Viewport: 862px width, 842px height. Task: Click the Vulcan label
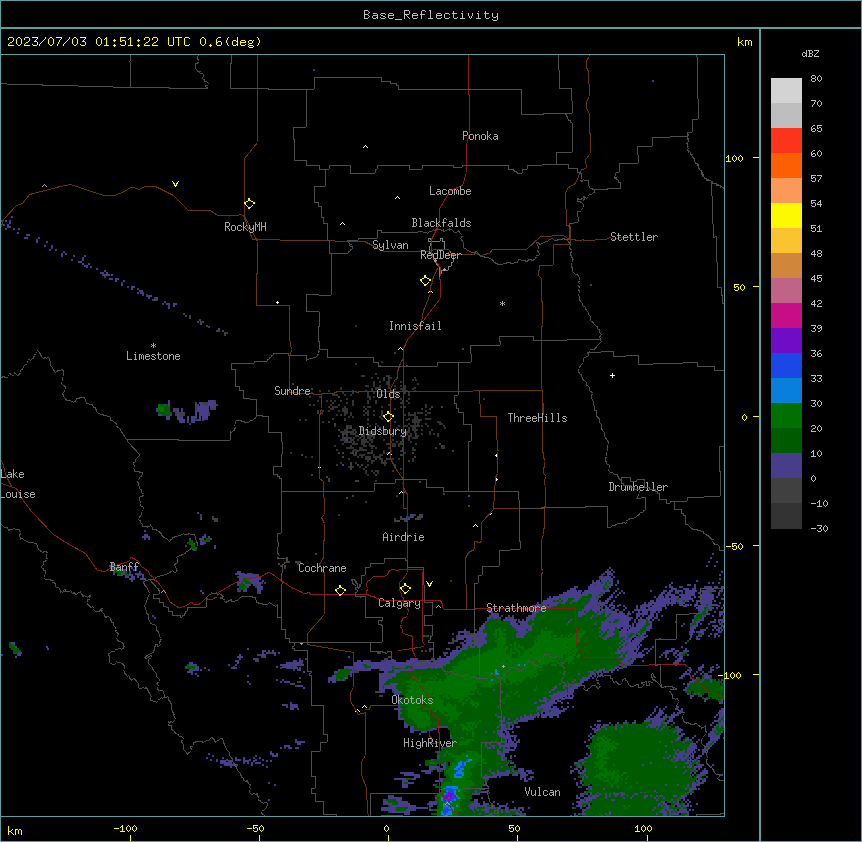542,792
